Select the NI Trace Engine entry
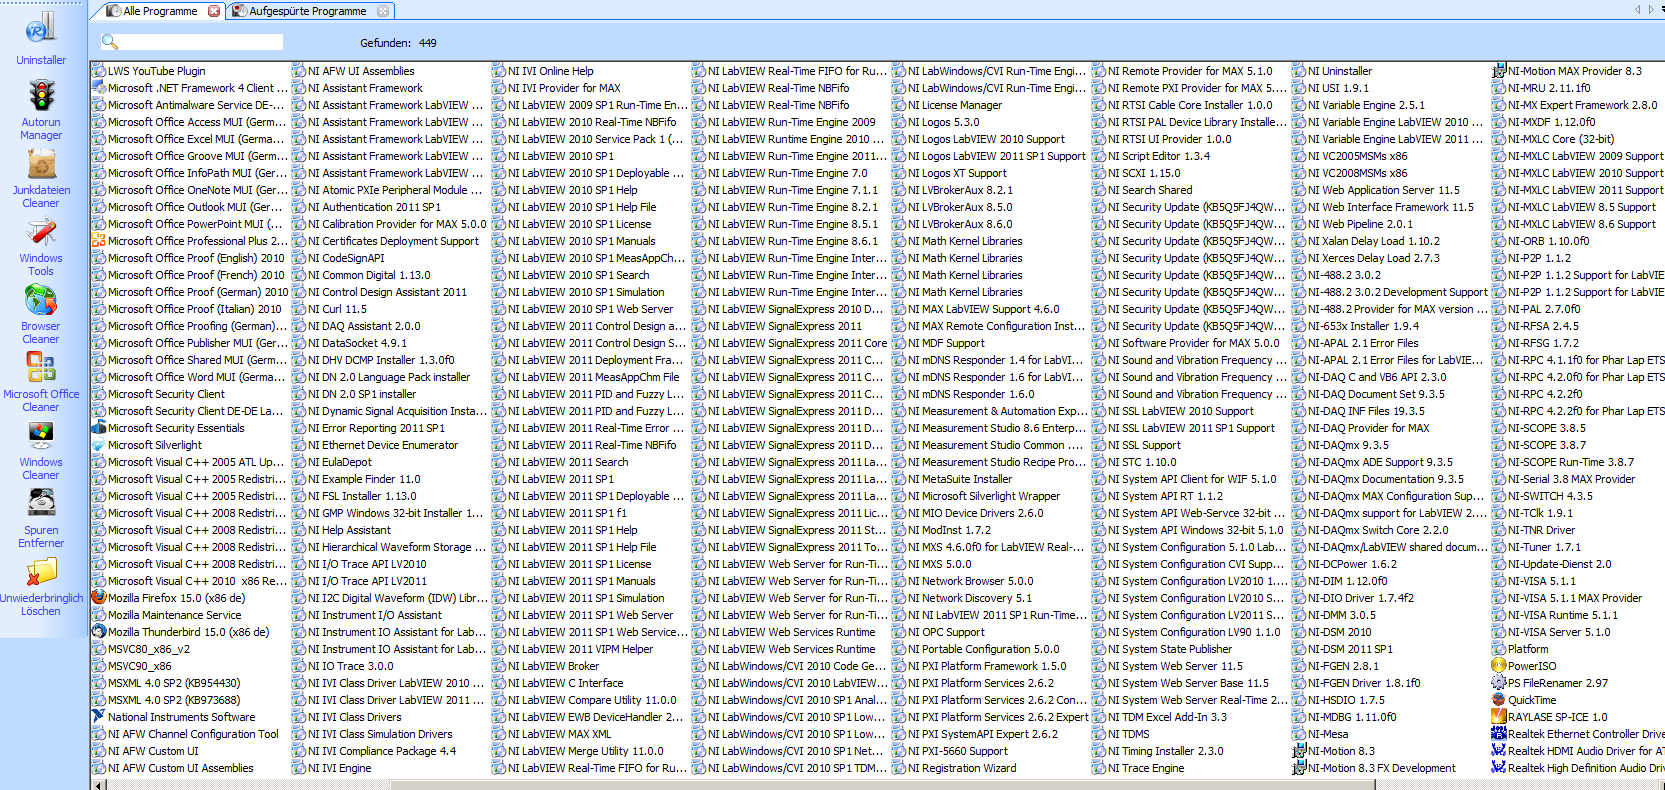Viewport: 1665px width, 790px height. (x=1146, y=768)
